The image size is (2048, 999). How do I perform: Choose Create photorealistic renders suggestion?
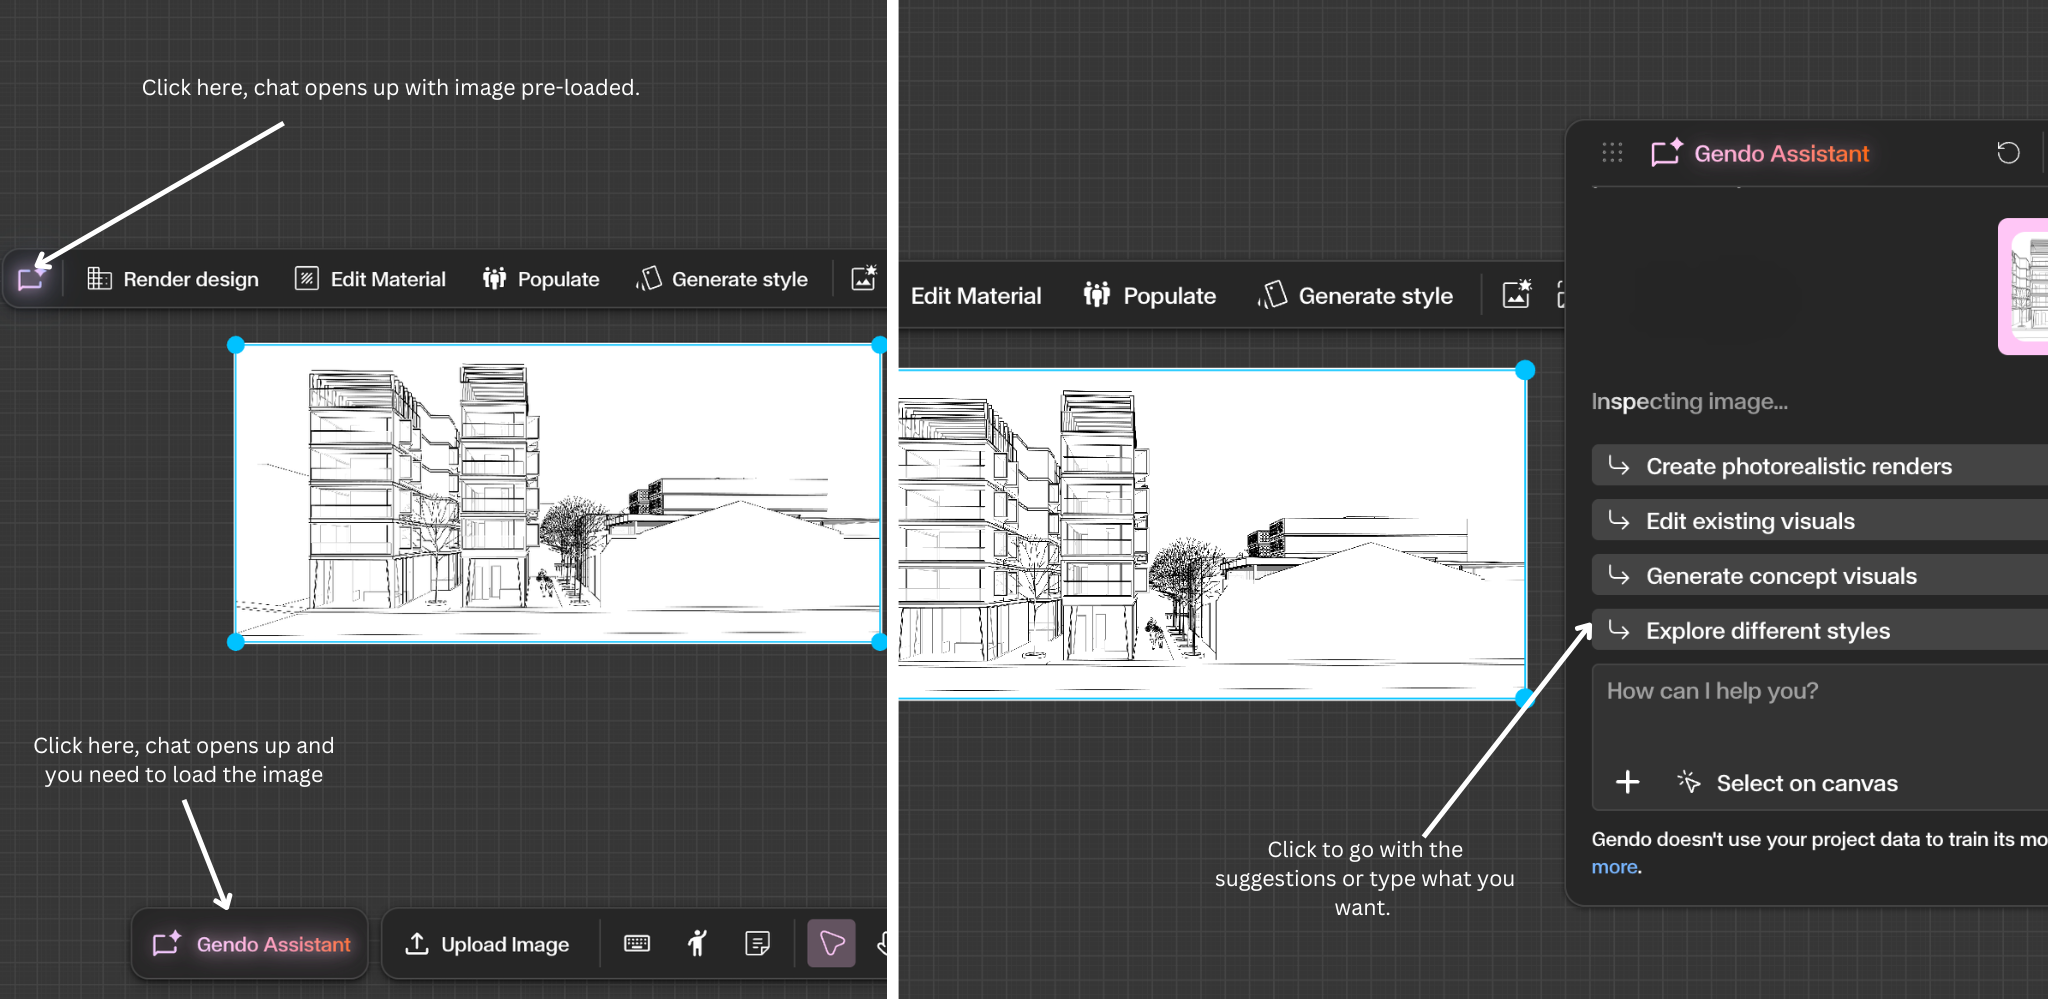[x=1798, y=466]
